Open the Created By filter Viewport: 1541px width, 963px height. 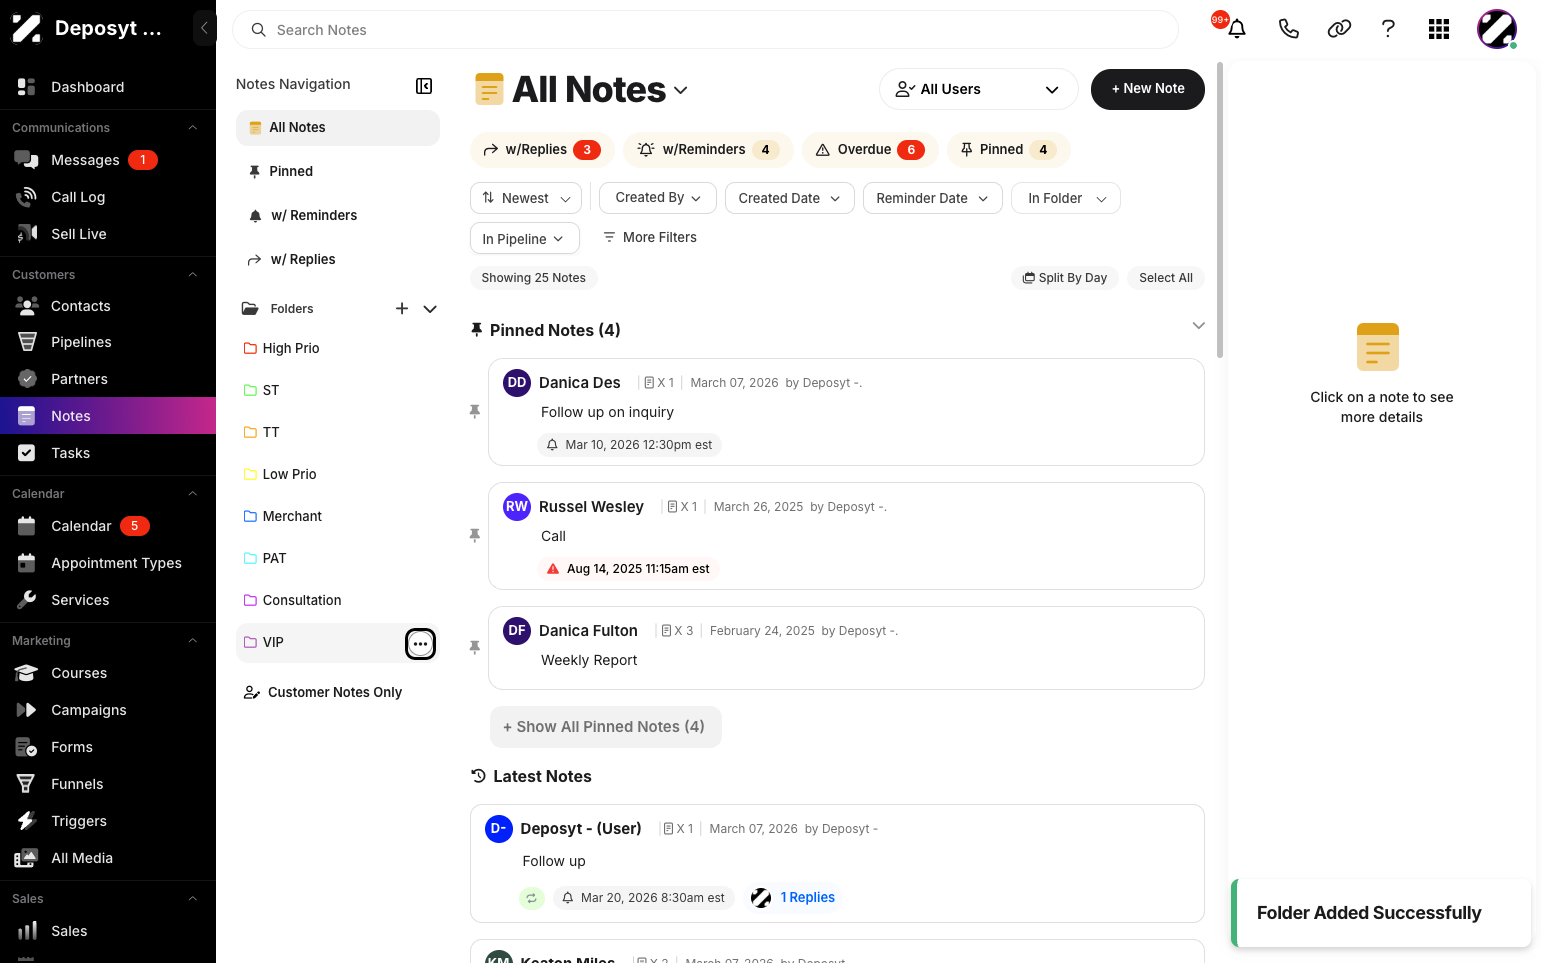click(658, 198)
